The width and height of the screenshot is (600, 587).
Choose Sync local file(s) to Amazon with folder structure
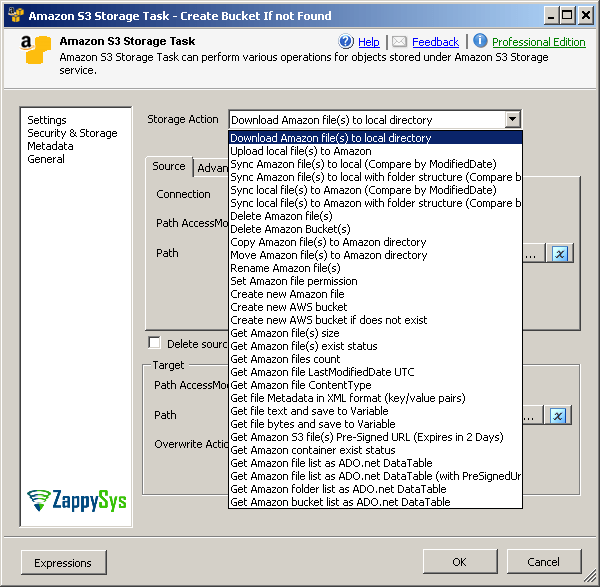pos(375,203)
